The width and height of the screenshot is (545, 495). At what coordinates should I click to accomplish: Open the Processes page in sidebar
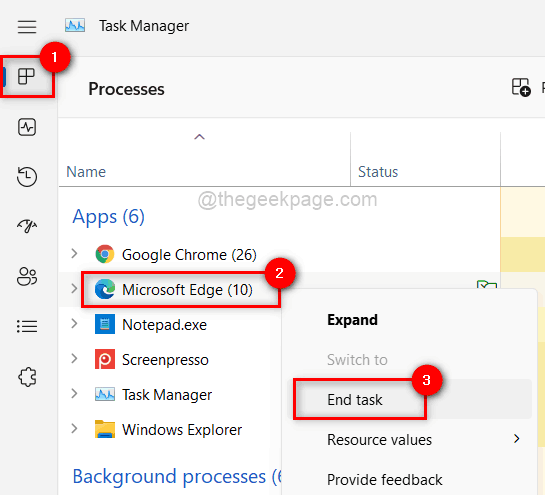click(x=27, y=76)
